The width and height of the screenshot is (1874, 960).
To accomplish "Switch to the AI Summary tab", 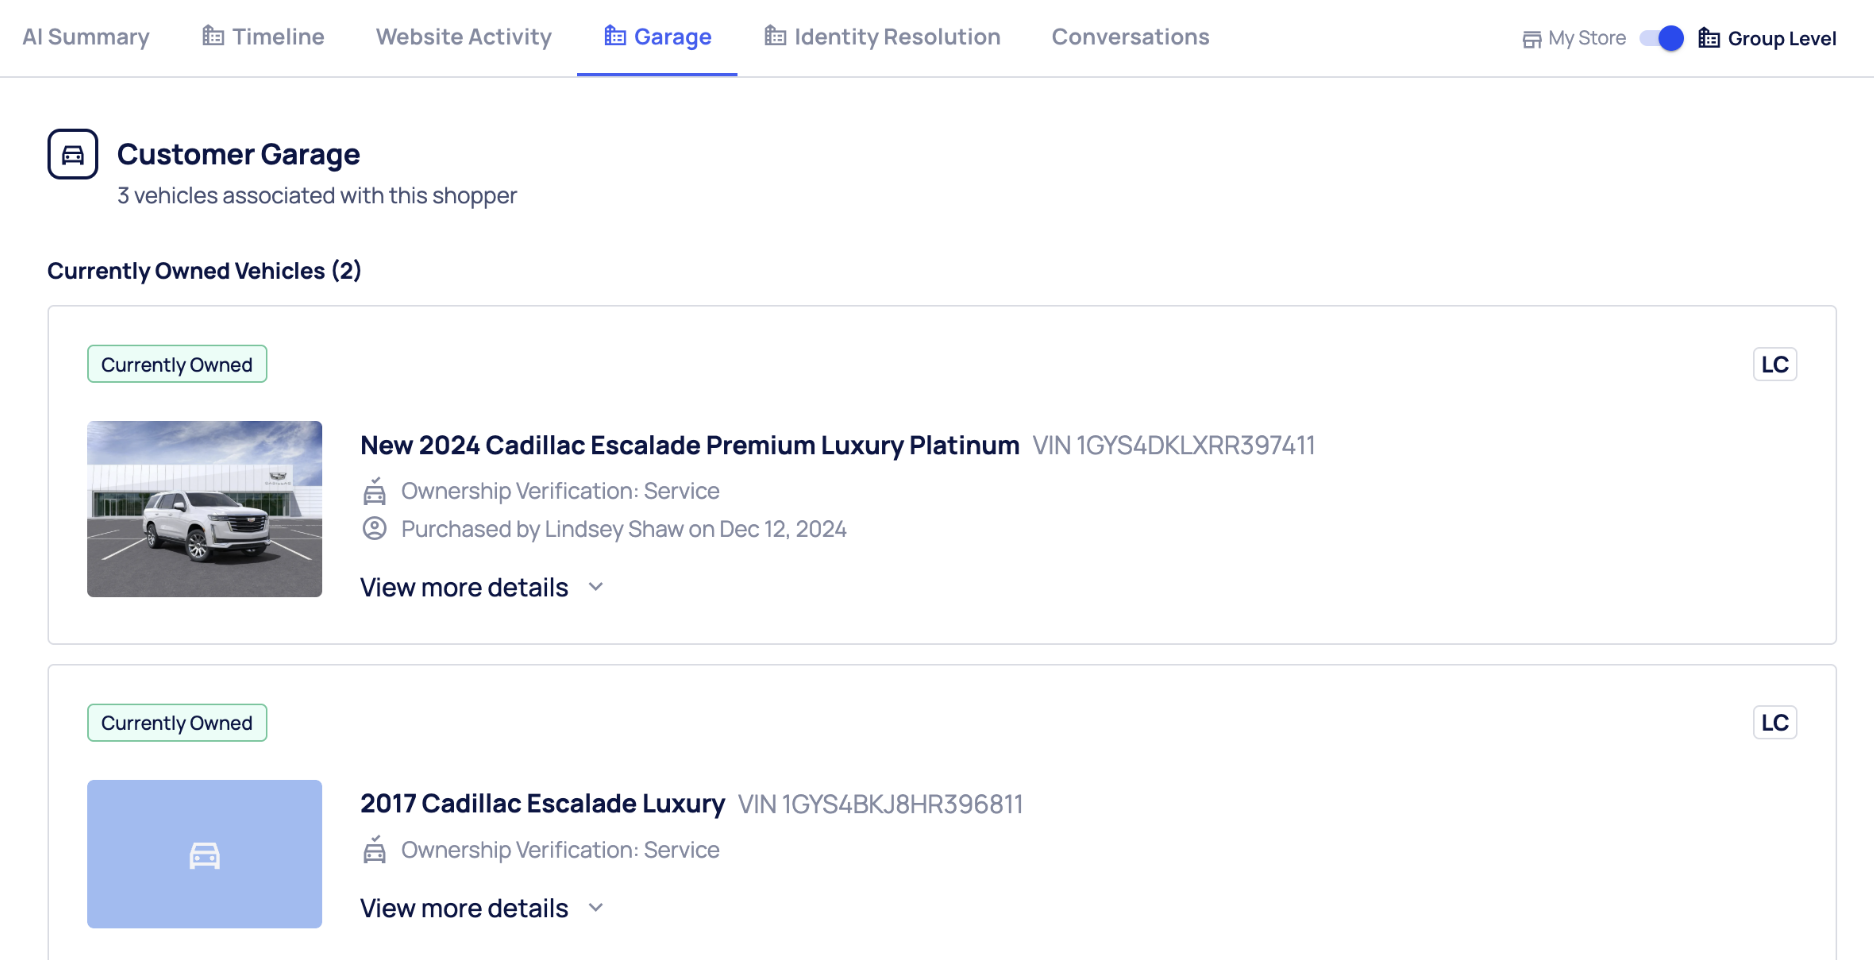I will tap(86, 37).
